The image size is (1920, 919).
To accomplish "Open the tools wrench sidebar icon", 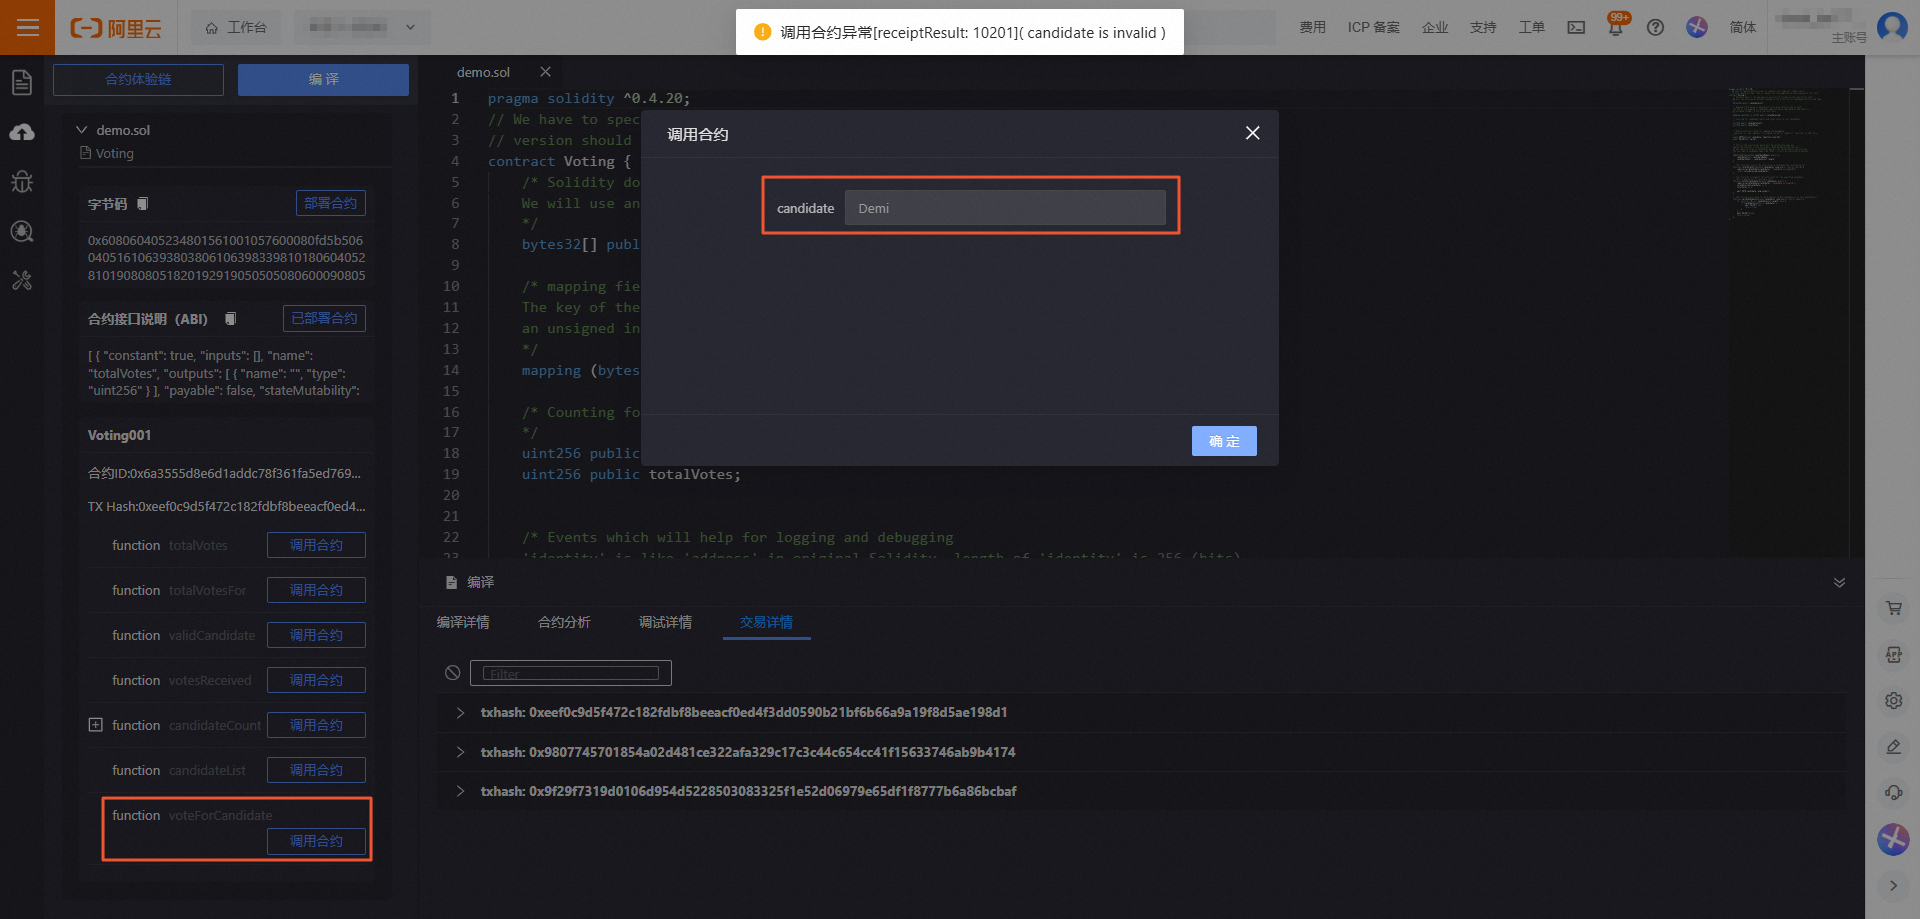I will click(x=22, y=280).
